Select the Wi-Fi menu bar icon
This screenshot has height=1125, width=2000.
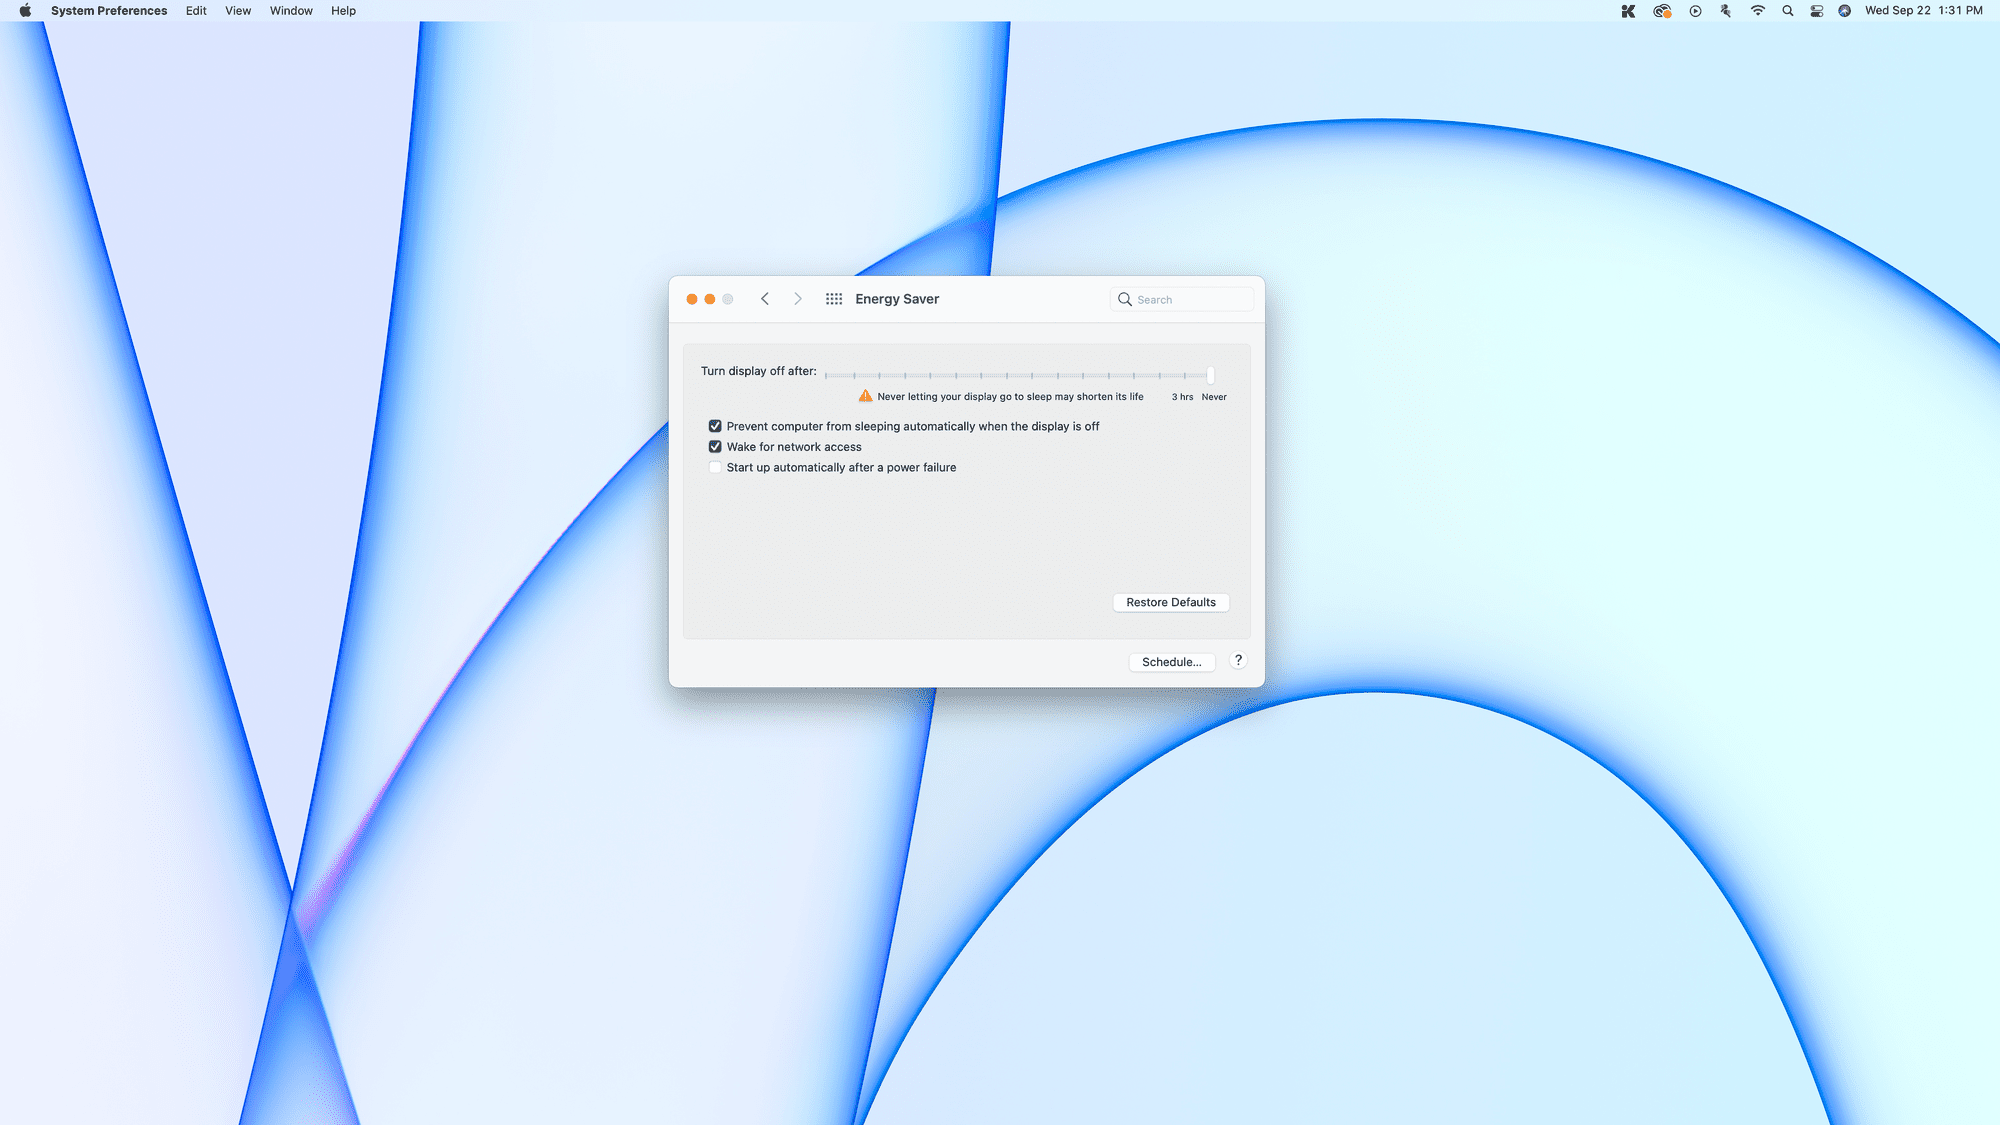pos(1757,11)
